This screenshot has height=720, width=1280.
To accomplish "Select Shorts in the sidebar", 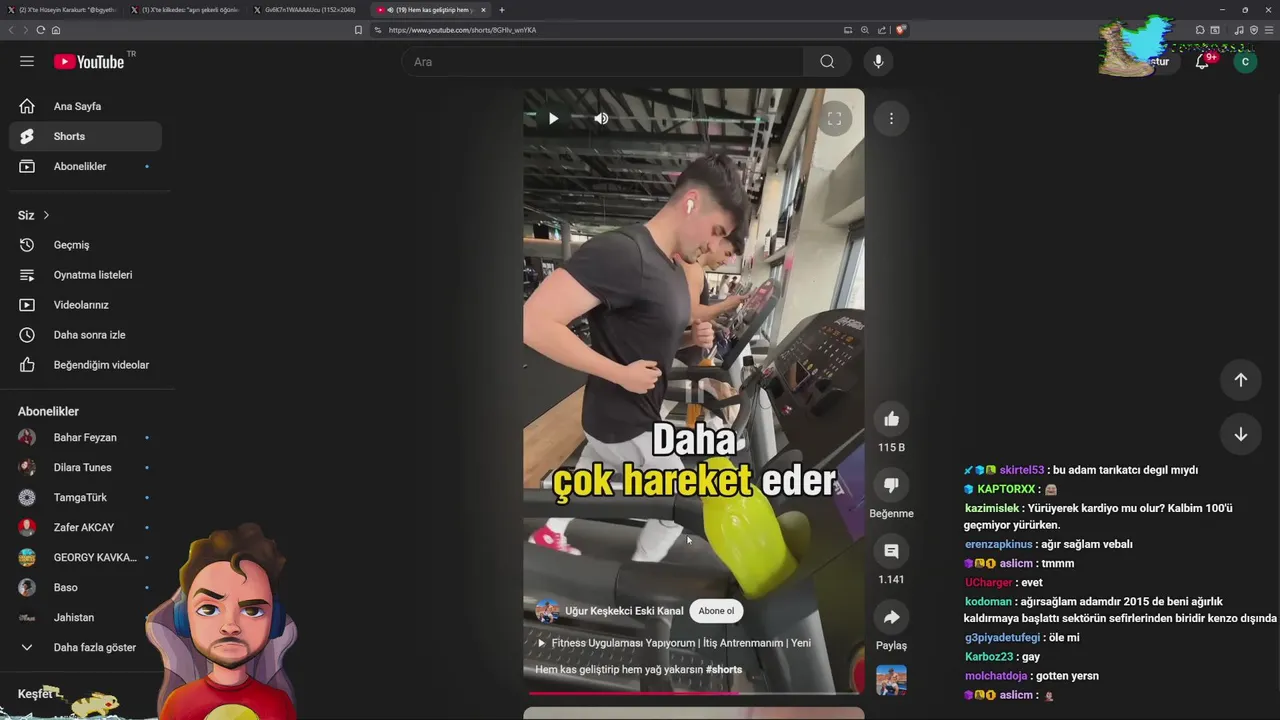I will [x=85, y=136].
